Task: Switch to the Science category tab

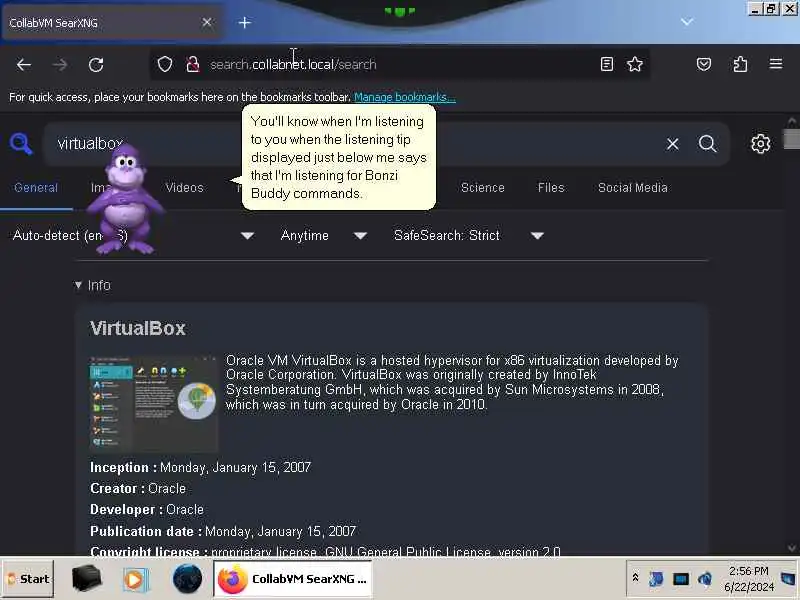Action: 482,188
